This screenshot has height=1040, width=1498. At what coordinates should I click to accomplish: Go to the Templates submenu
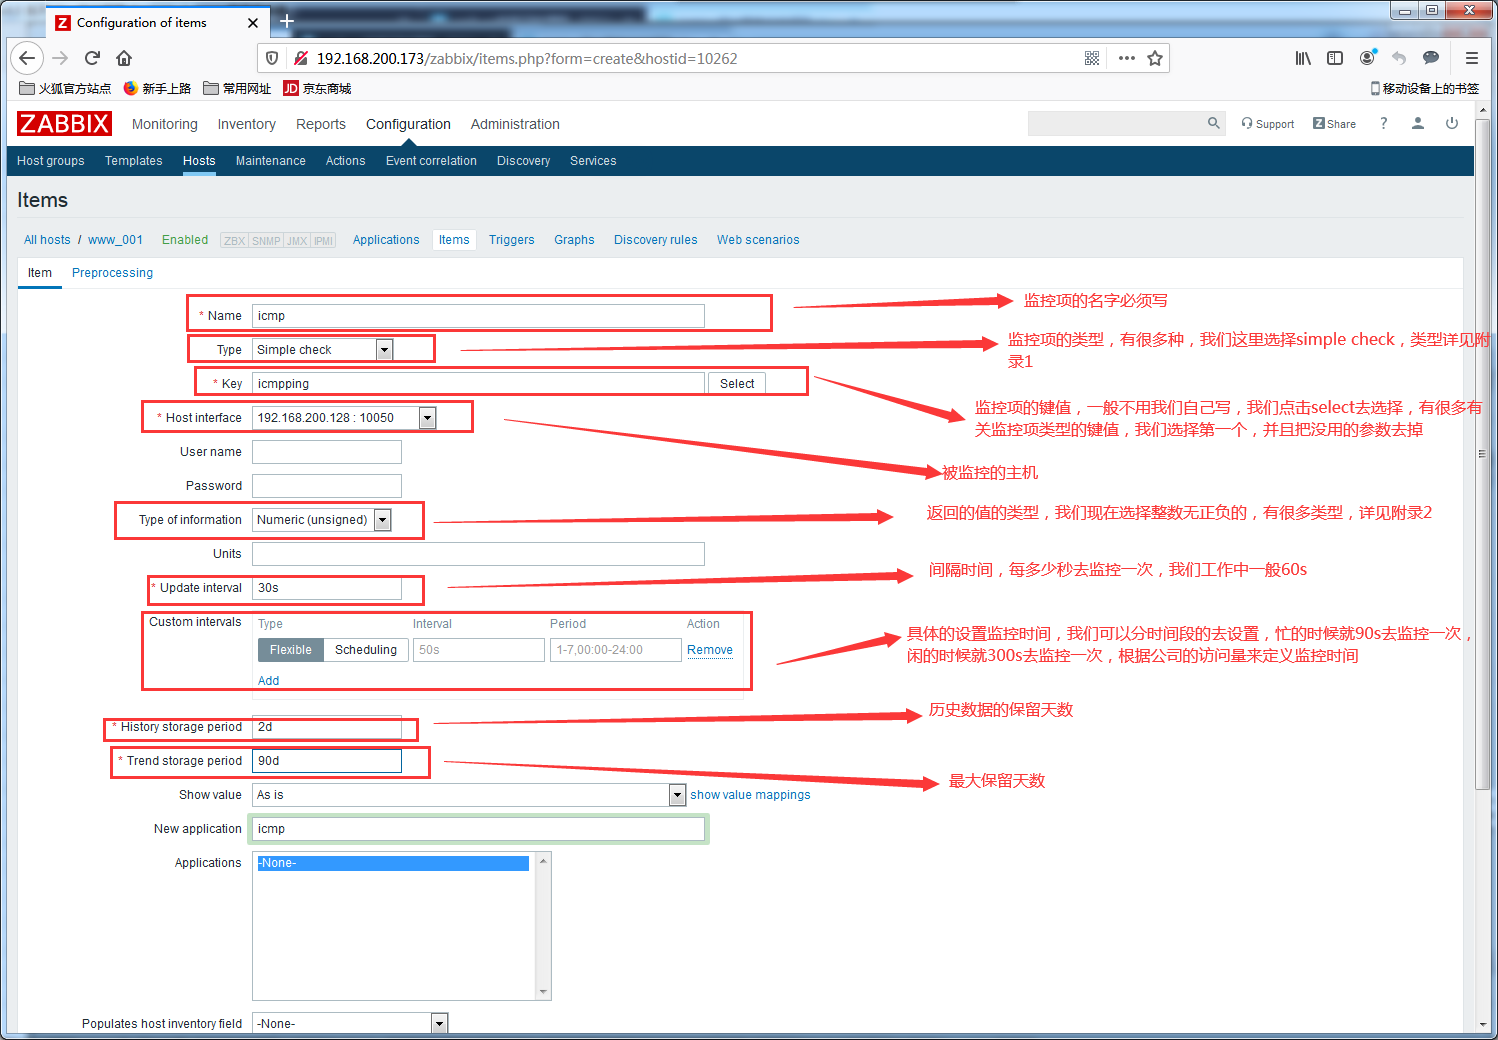[134, 161]
